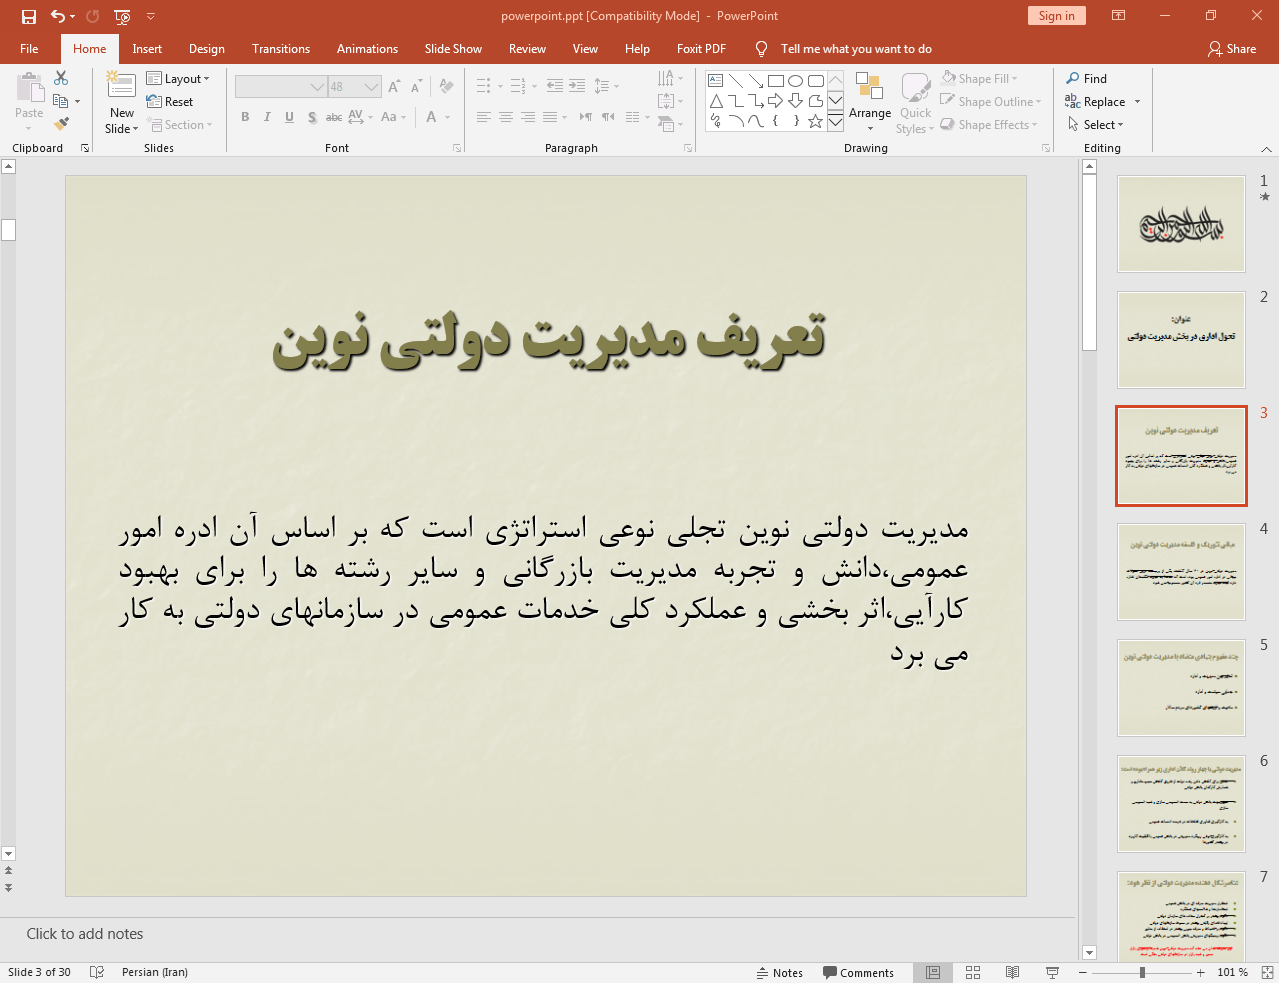Viewport: 1279px width, 983px height.
Task: Adjust the zoom slider handle
Action: [1142, 972]
